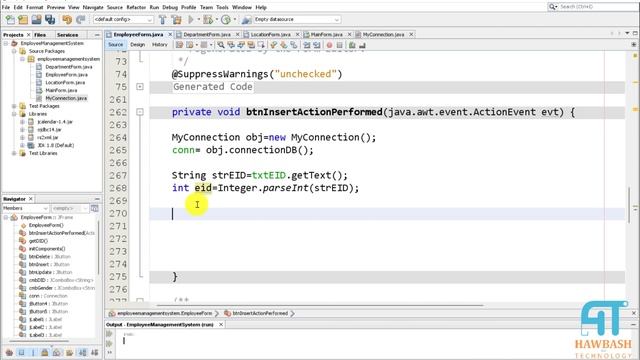Click the New File toolbar icon
The width and height of the screenshot is (640, 360).
click(x=10, y=19)
